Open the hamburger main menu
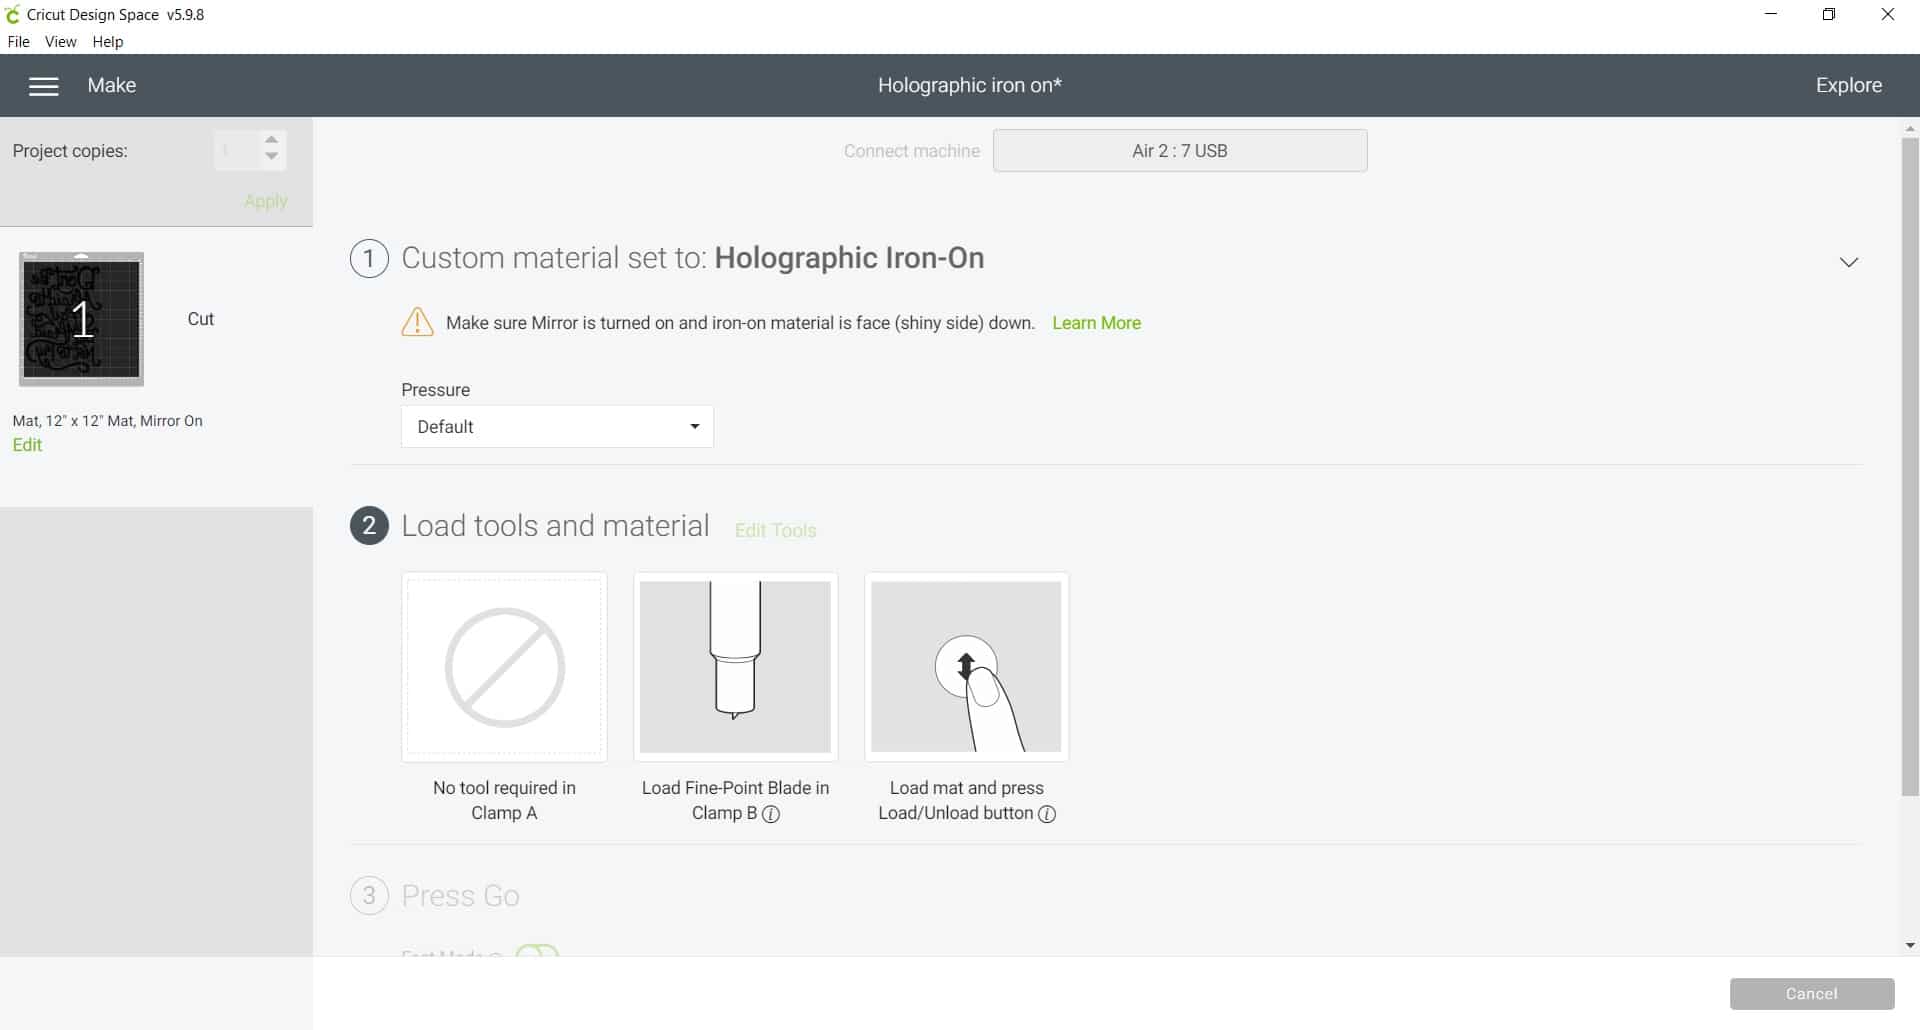 43,86
